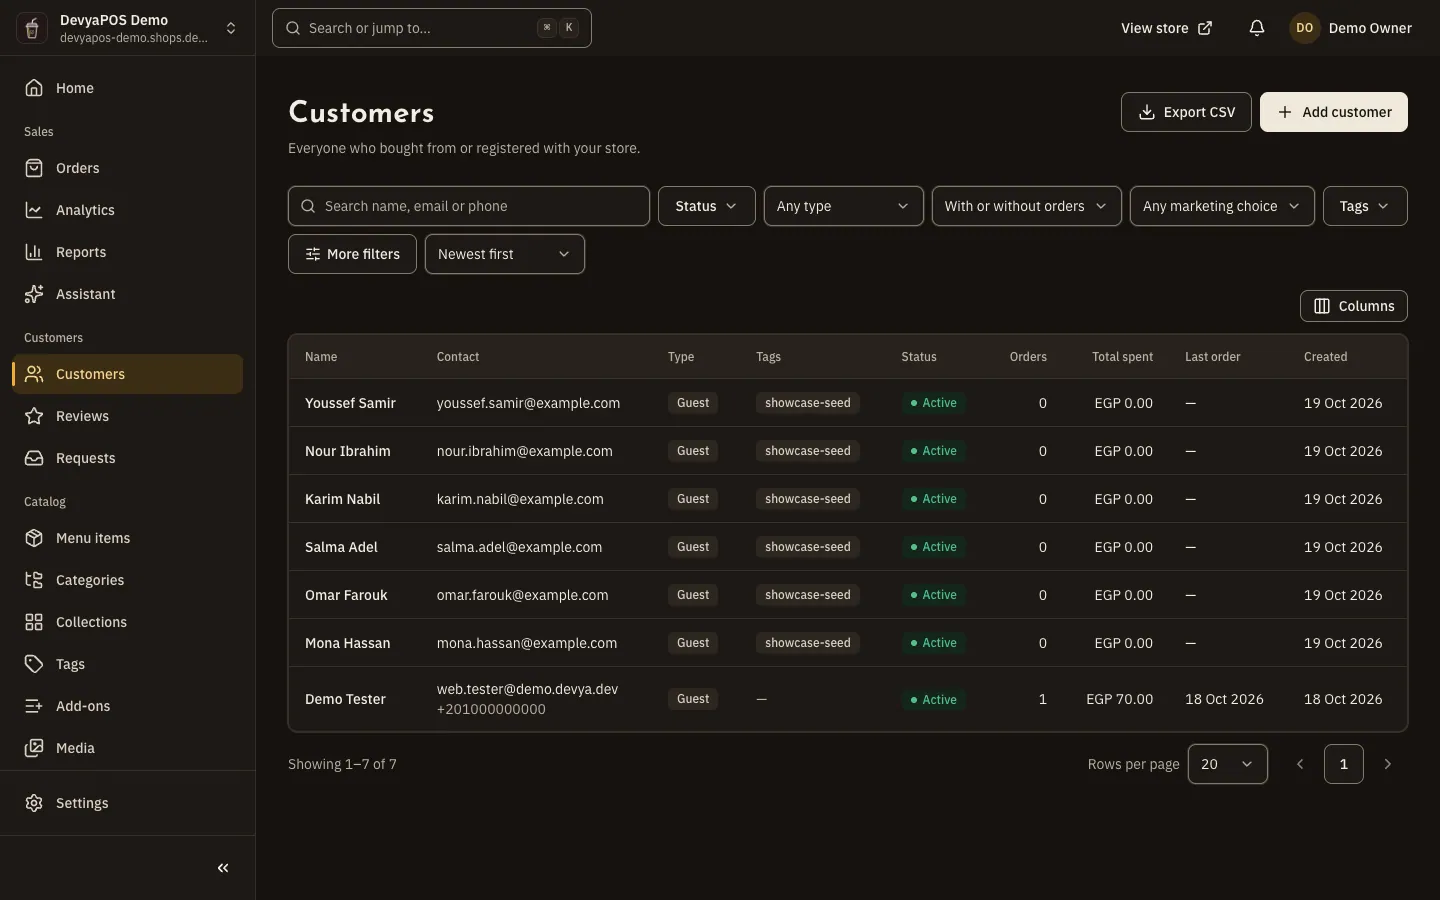Go to the next page arrow
The image size is (1440, 900).
(1388, 764)
